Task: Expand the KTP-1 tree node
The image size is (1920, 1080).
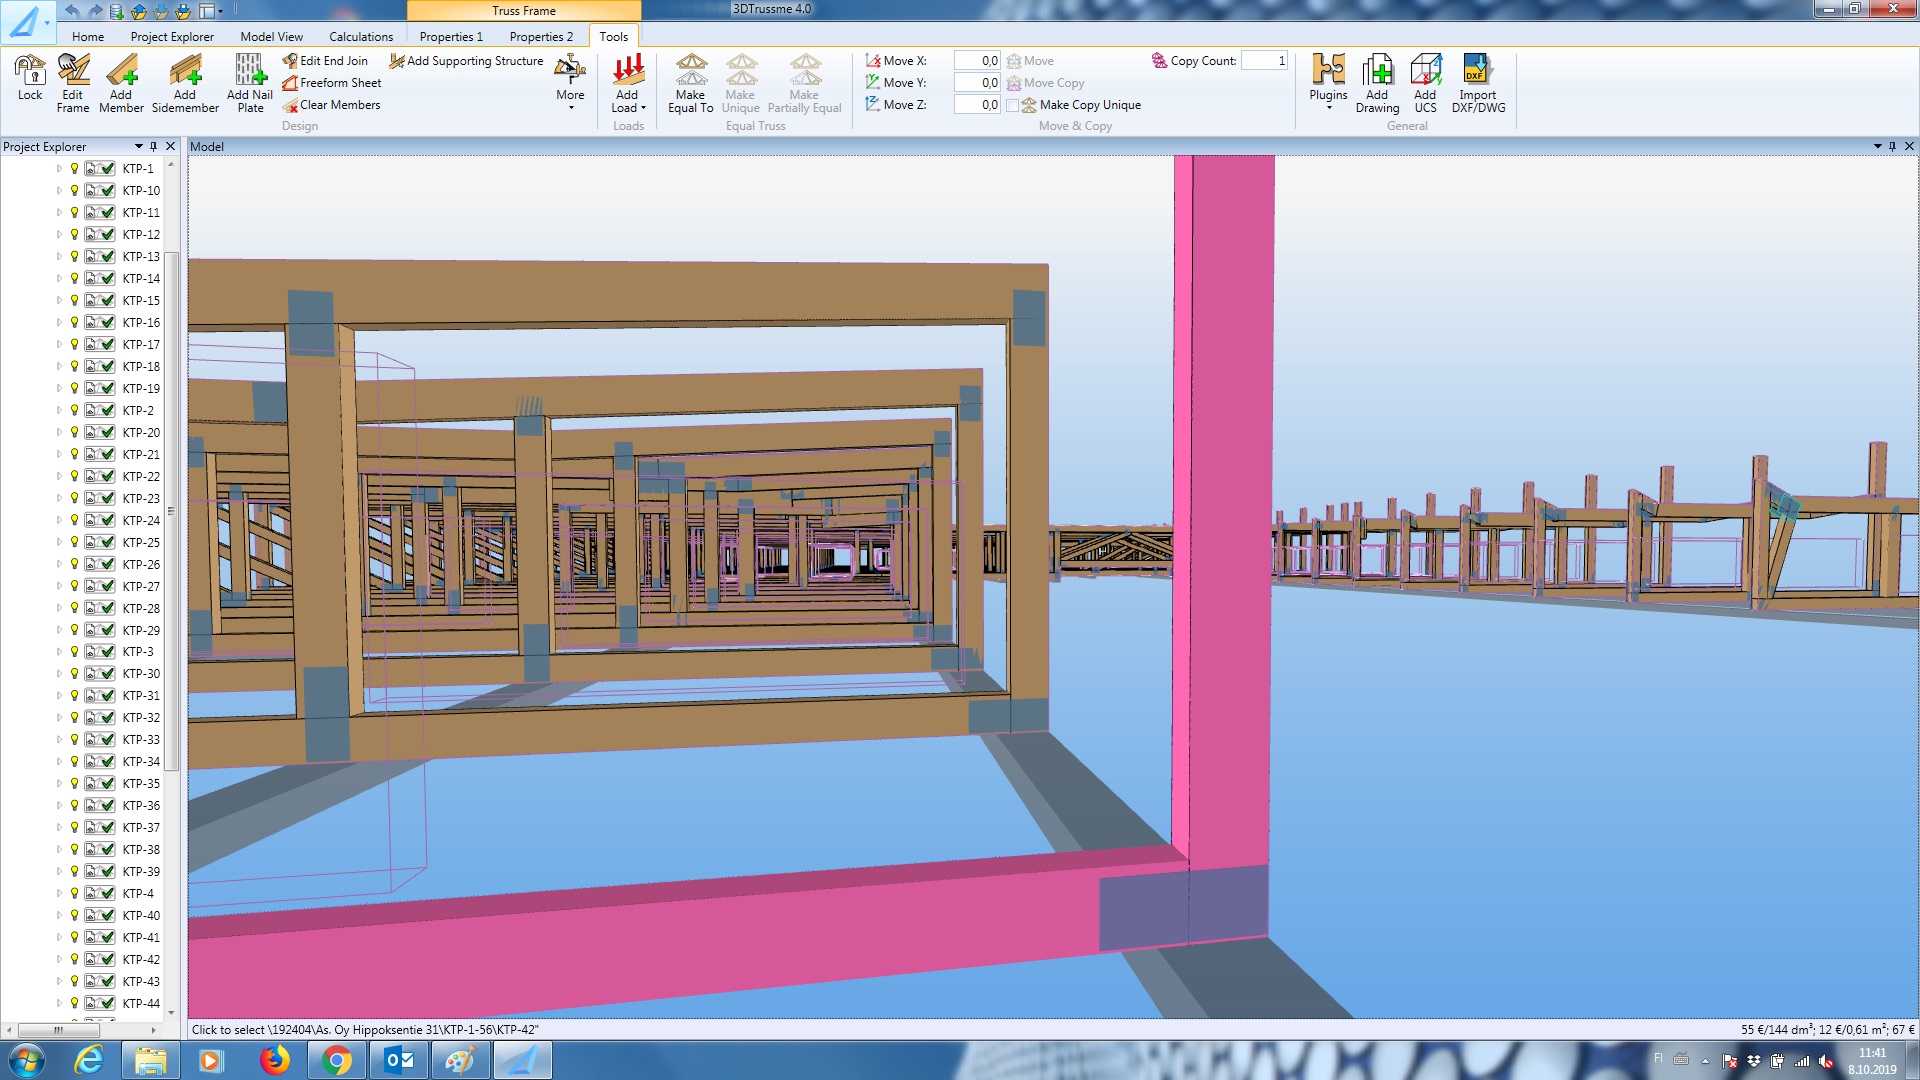Action: click(59, 169)
